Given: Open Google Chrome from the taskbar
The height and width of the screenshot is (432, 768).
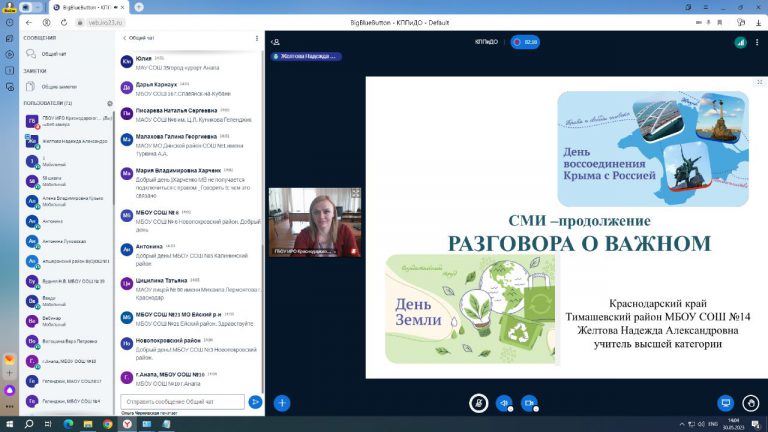Looking at the screenshot, I should tap(108, 424).
